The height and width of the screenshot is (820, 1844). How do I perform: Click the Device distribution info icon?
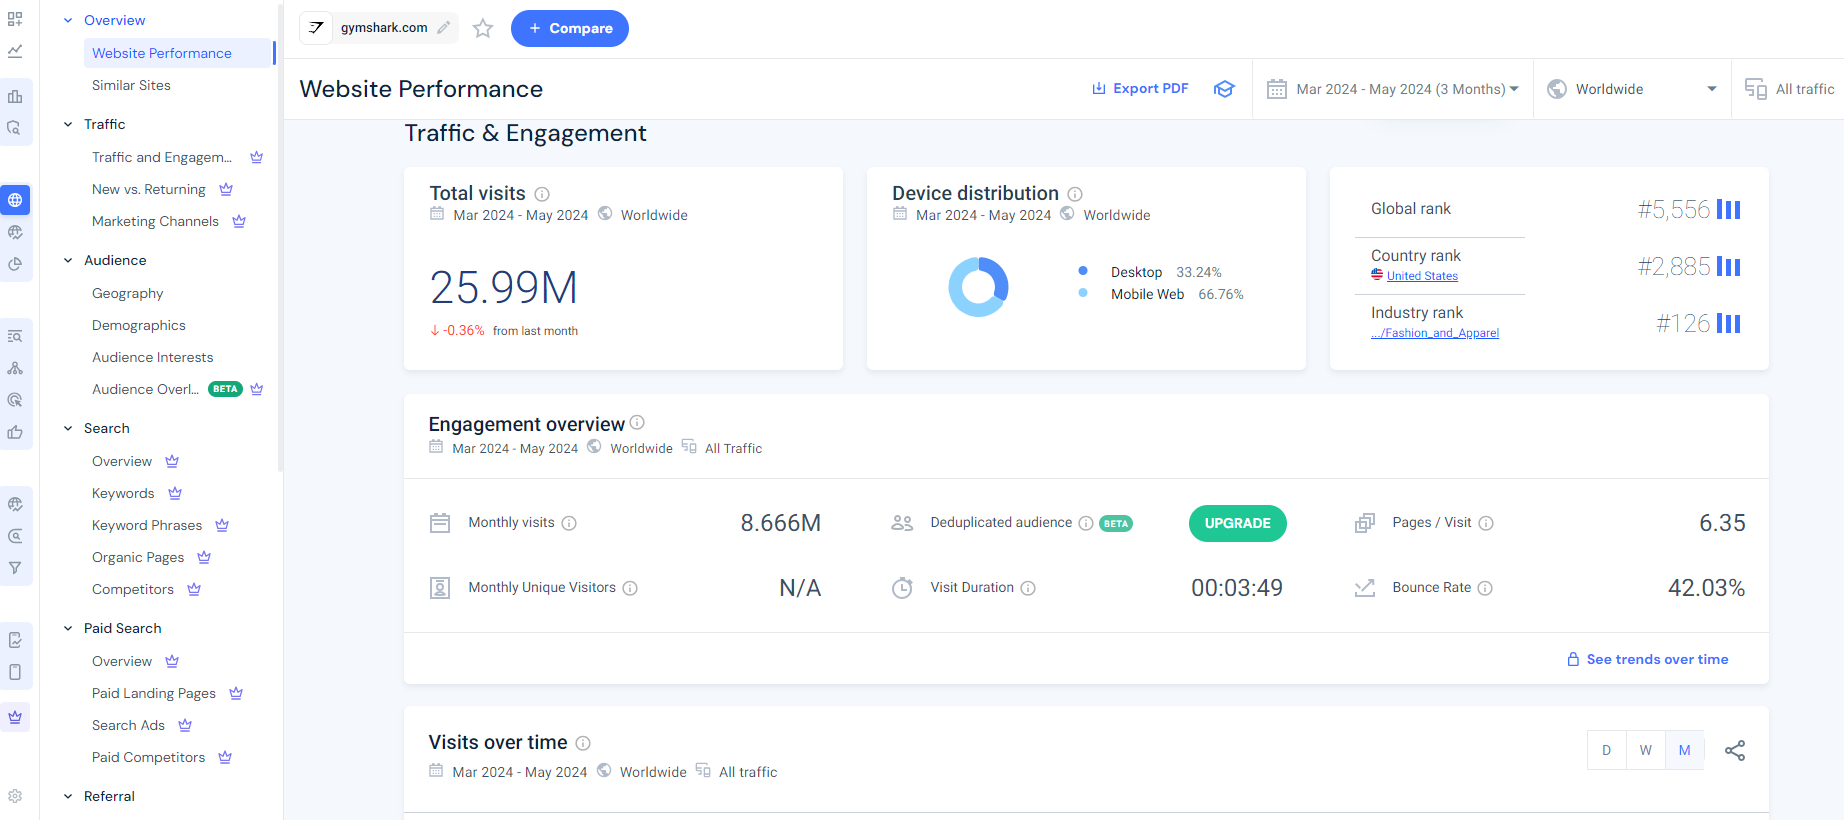[1075, 194]
